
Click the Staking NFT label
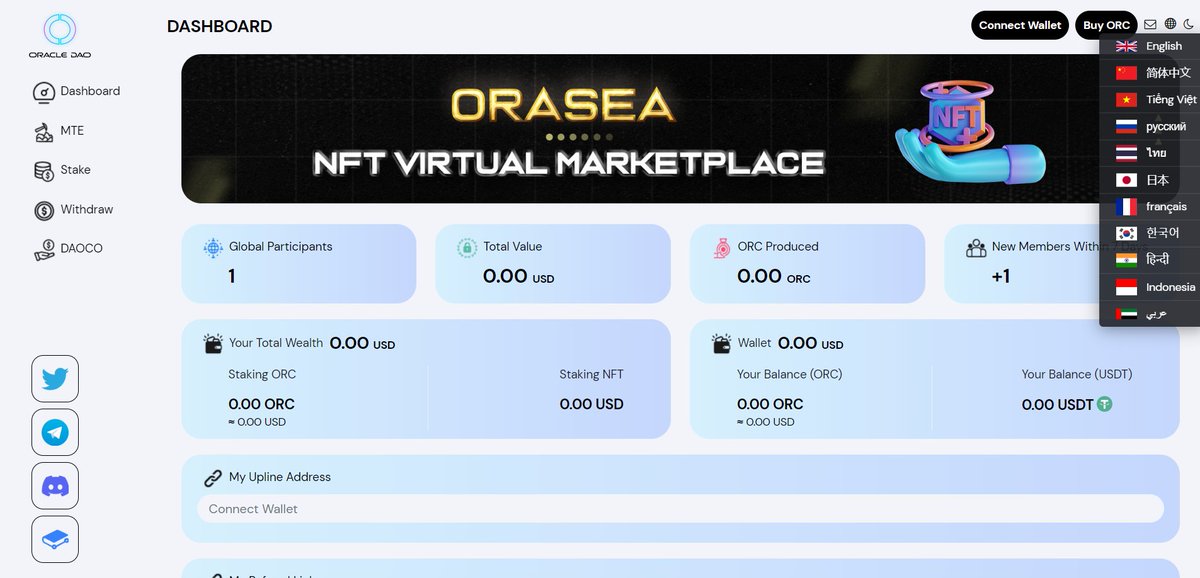pyautogui.click(x=591, y=374)
